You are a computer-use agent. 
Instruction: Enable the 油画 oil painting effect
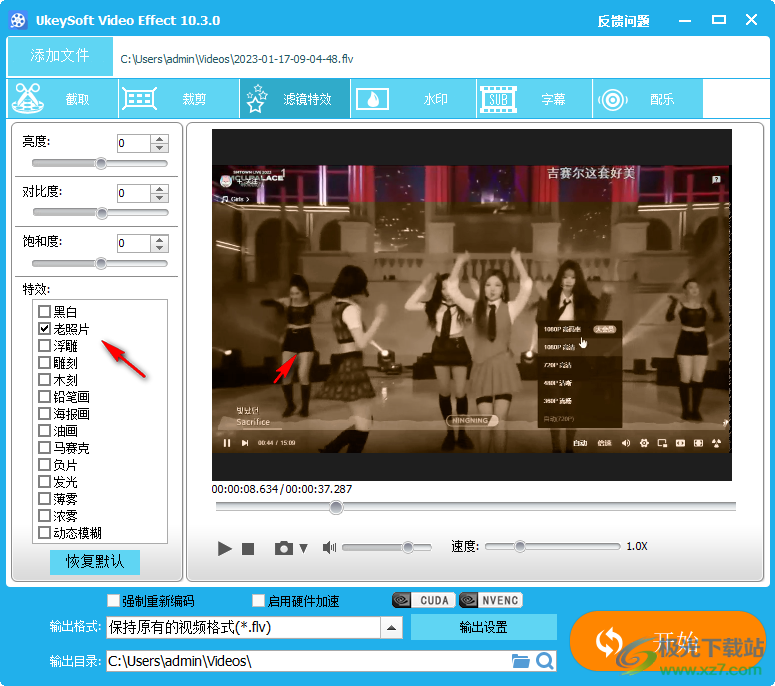click(44, 430)
